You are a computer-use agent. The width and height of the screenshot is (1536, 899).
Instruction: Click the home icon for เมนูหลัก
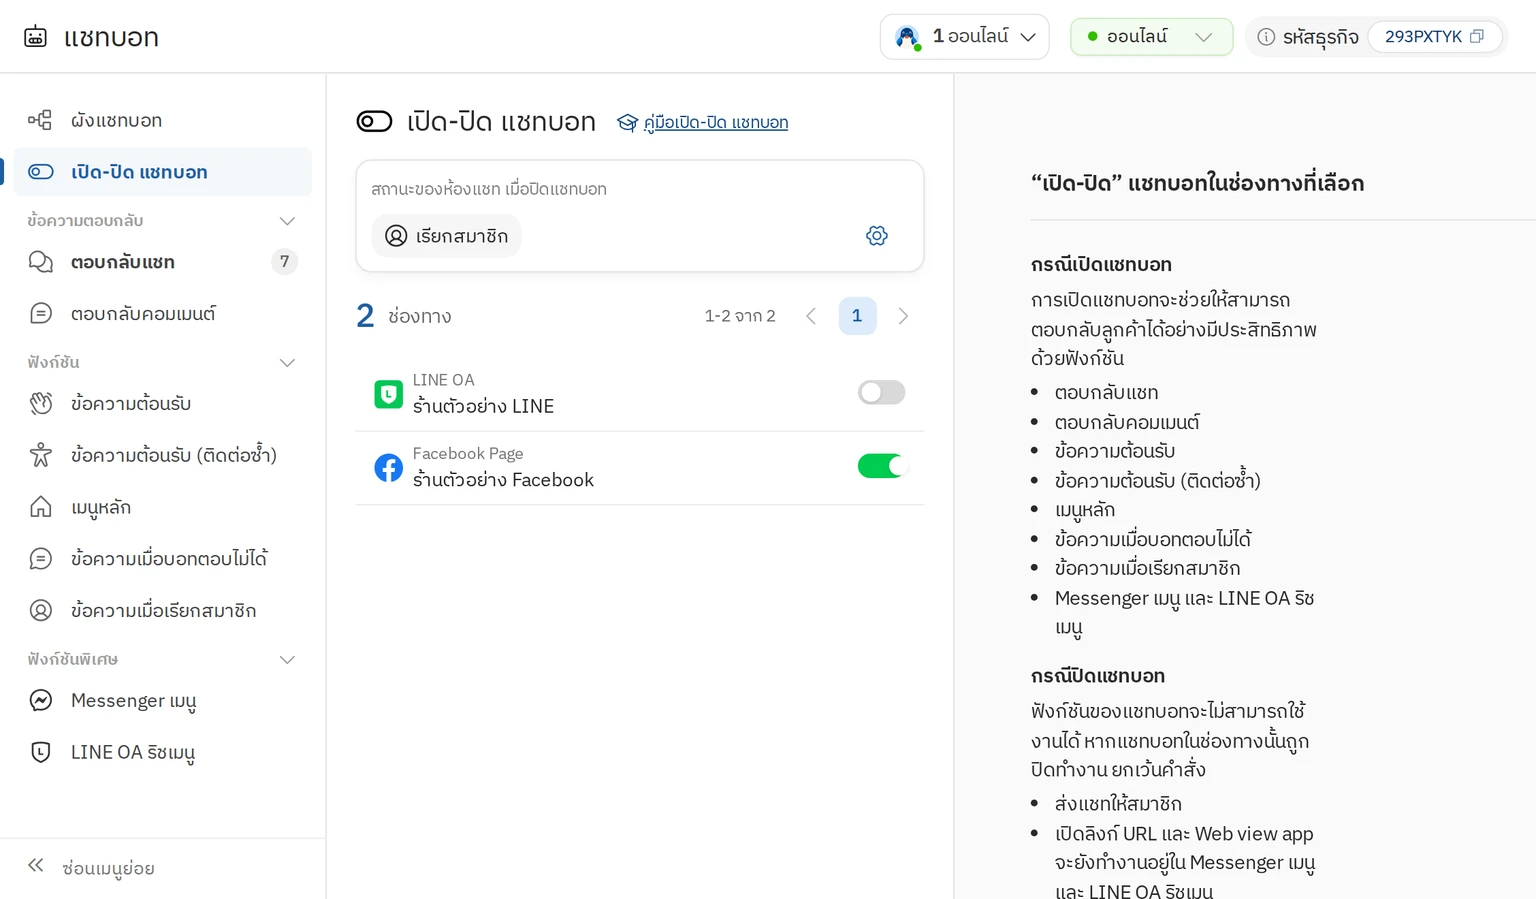pyautogui.click(x=40, y=507)
